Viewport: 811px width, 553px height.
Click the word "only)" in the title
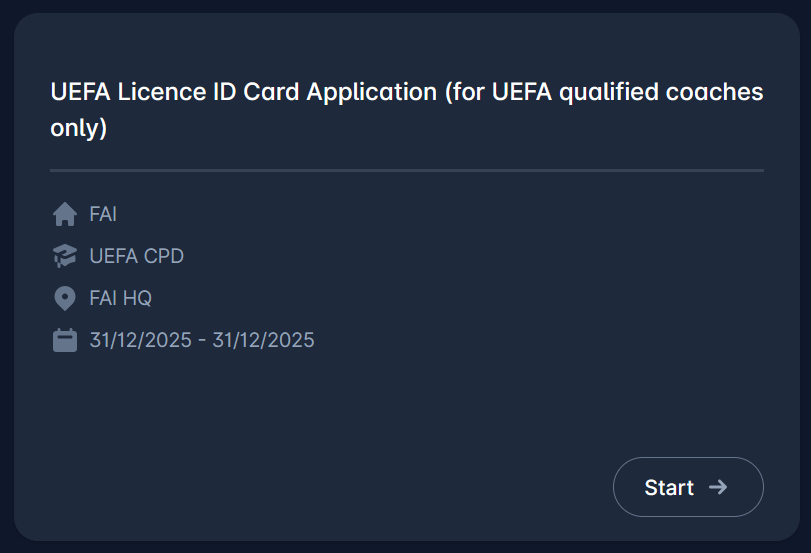[x=79, y=129]
